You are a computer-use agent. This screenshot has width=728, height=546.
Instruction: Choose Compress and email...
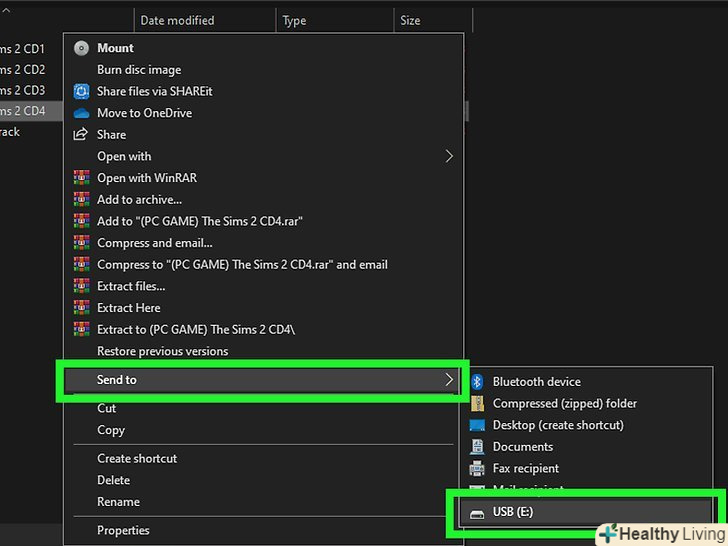tap(263, 243)
